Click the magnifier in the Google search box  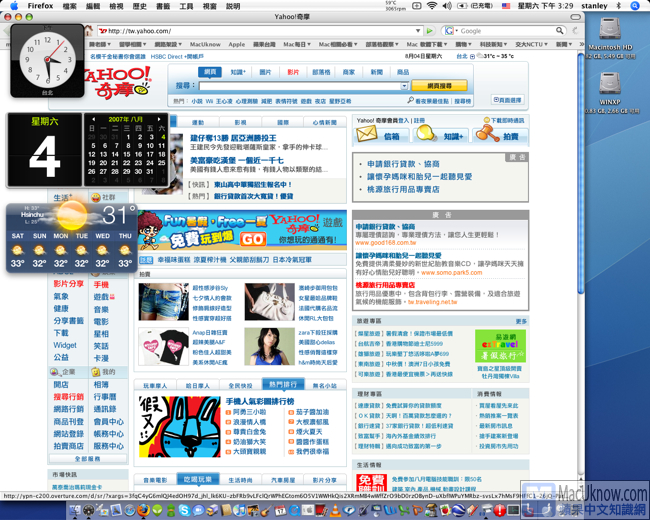(560, 31)
